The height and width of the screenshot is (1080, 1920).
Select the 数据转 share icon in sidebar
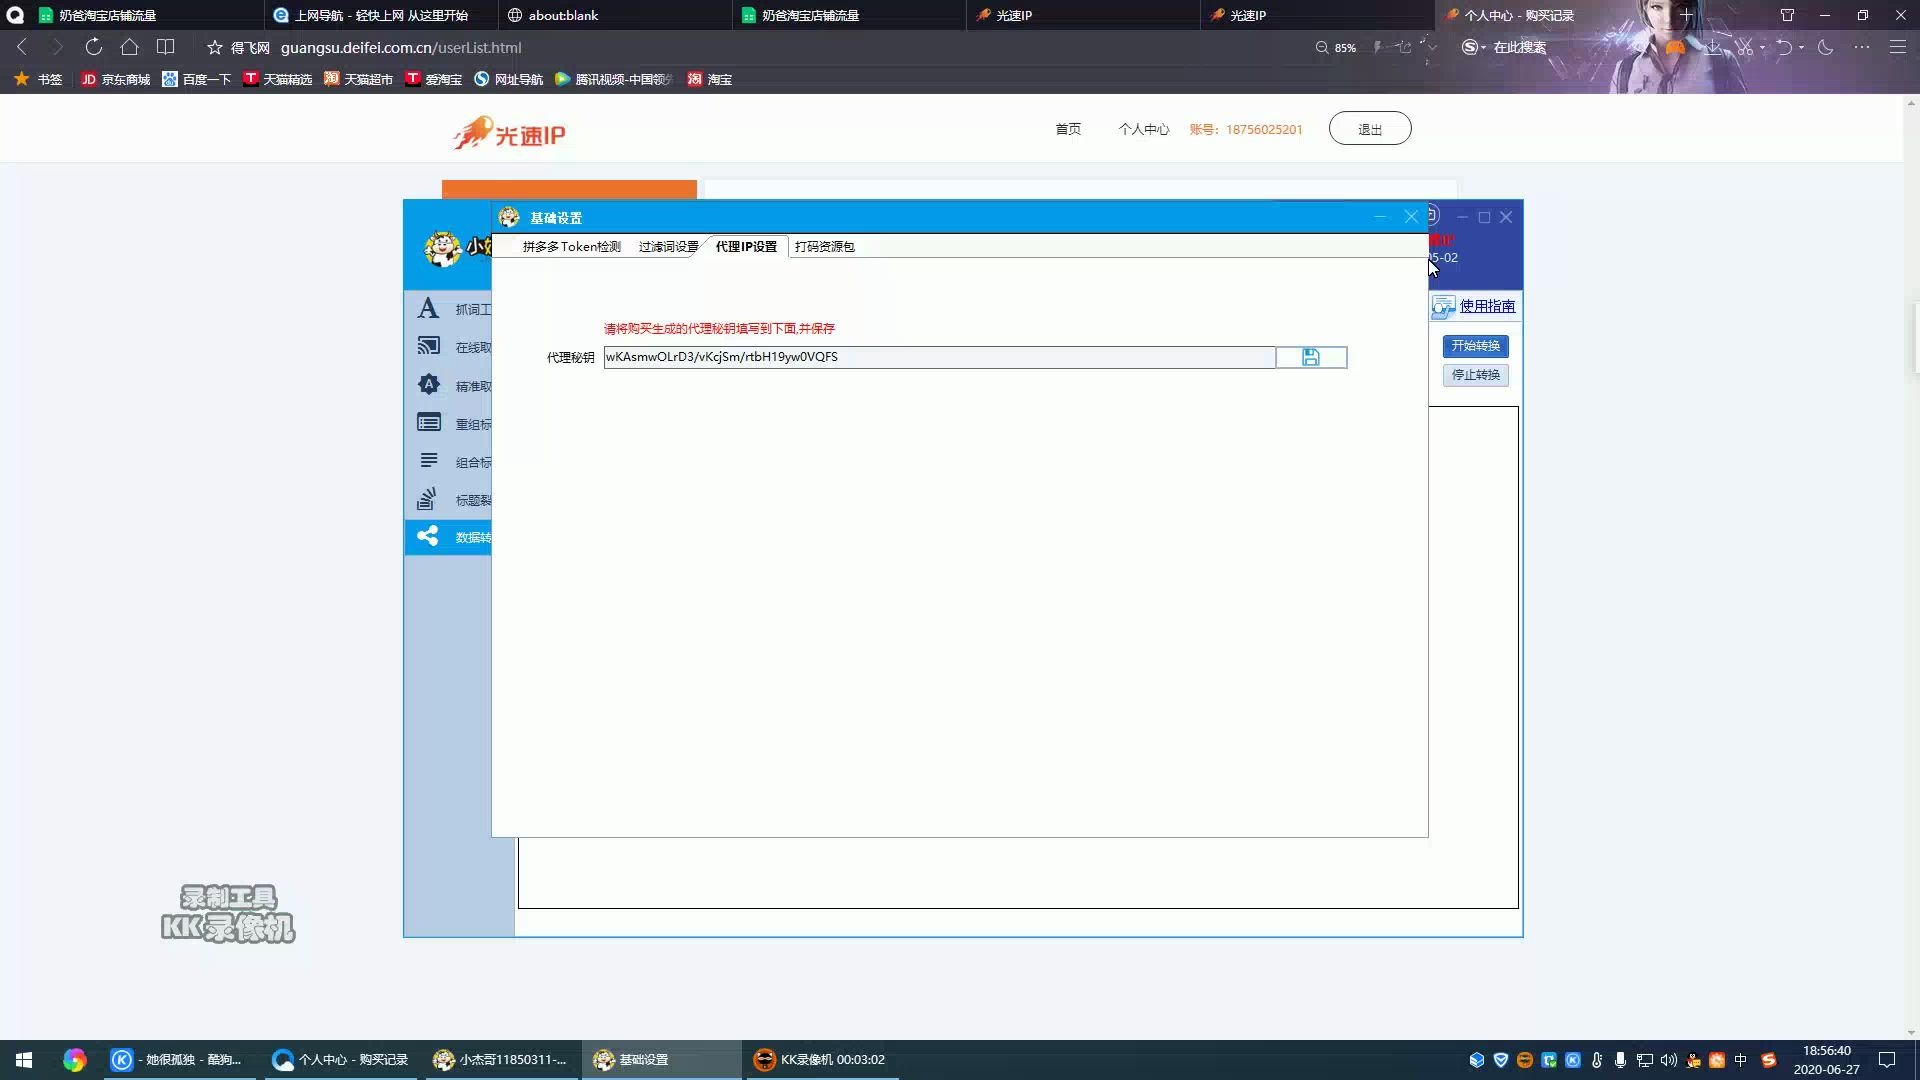(428, 537)
